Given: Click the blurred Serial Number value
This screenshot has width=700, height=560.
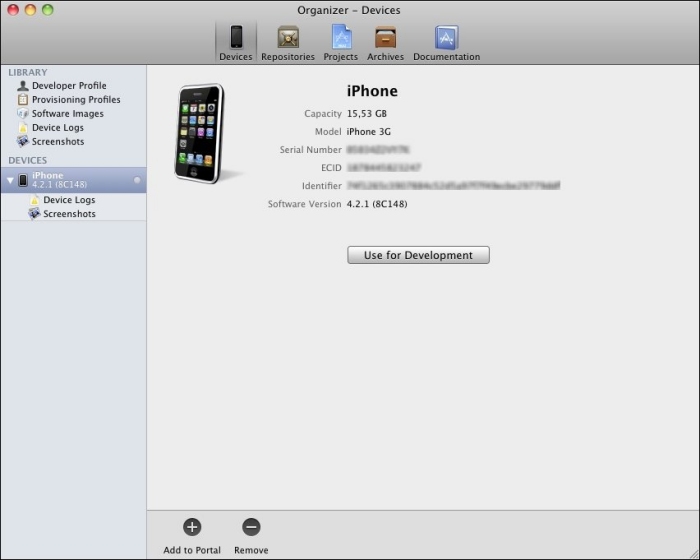Looking at the screenshot, I should coord(378,150).
